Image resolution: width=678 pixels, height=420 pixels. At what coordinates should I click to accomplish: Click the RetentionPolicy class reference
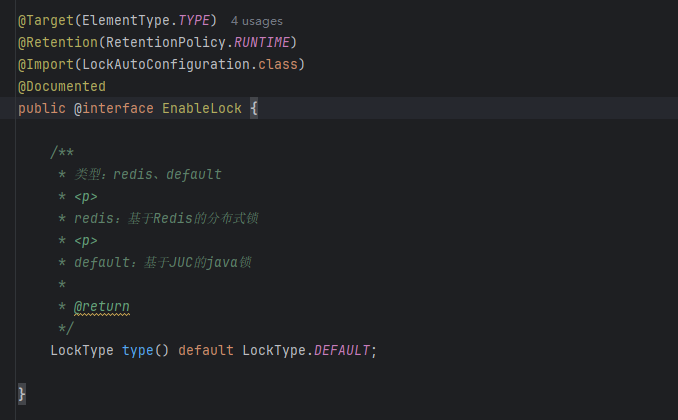tap(166, 42)
